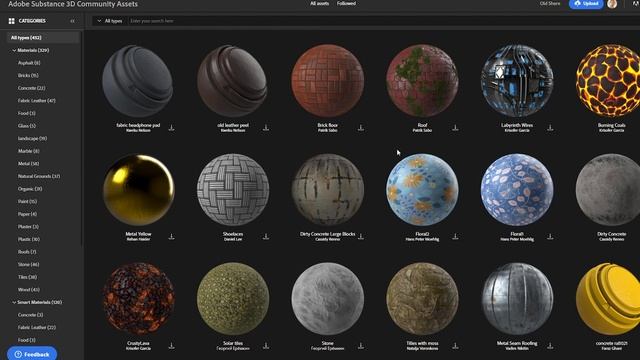Download the Stone material
This screenshot has height=360, width=640.
pos(361,346)
